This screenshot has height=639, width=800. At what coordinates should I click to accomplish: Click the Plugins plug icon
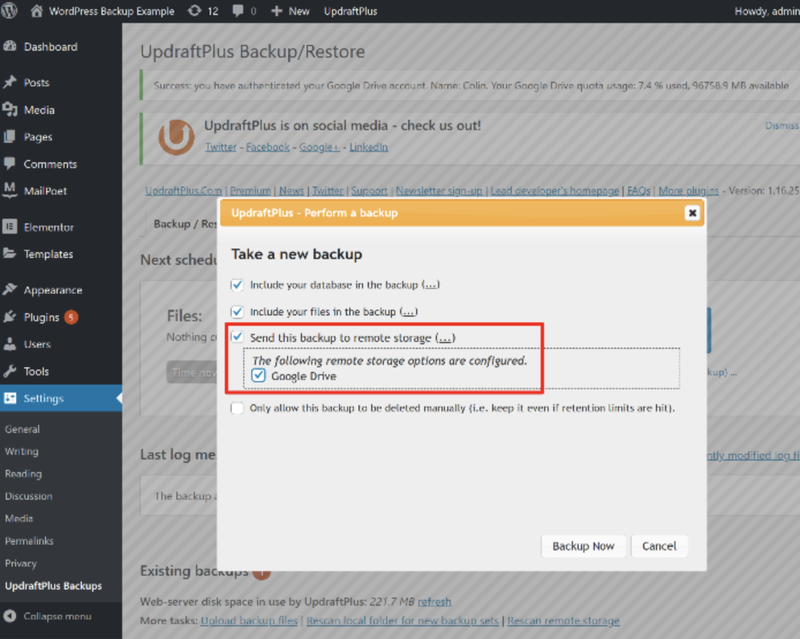(10, 317)
